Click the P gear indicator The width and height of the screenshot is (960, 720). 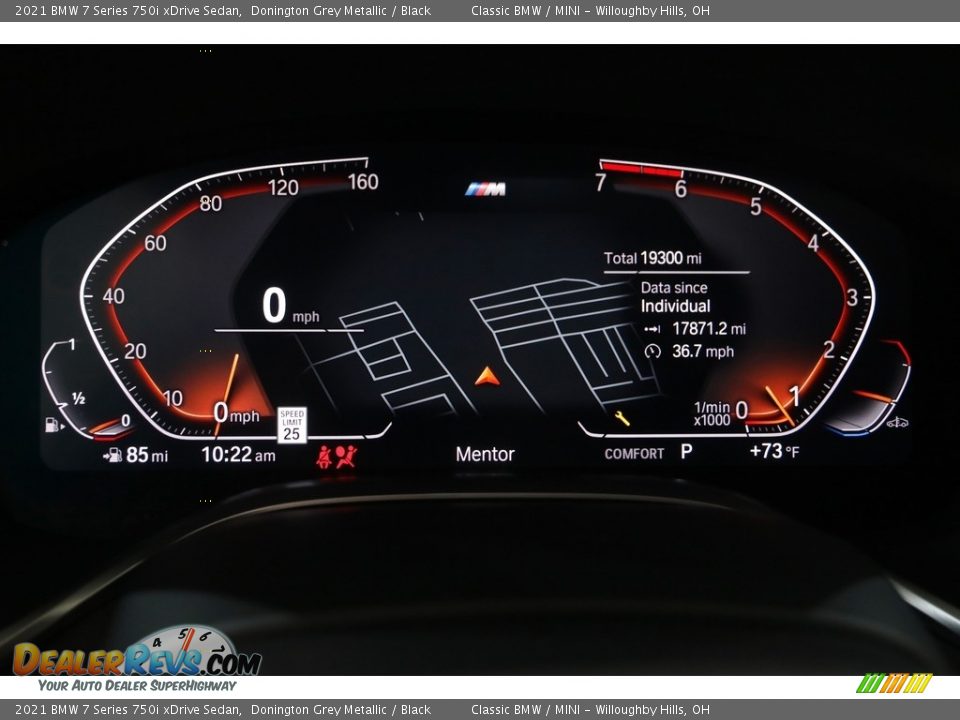point(687,452)
